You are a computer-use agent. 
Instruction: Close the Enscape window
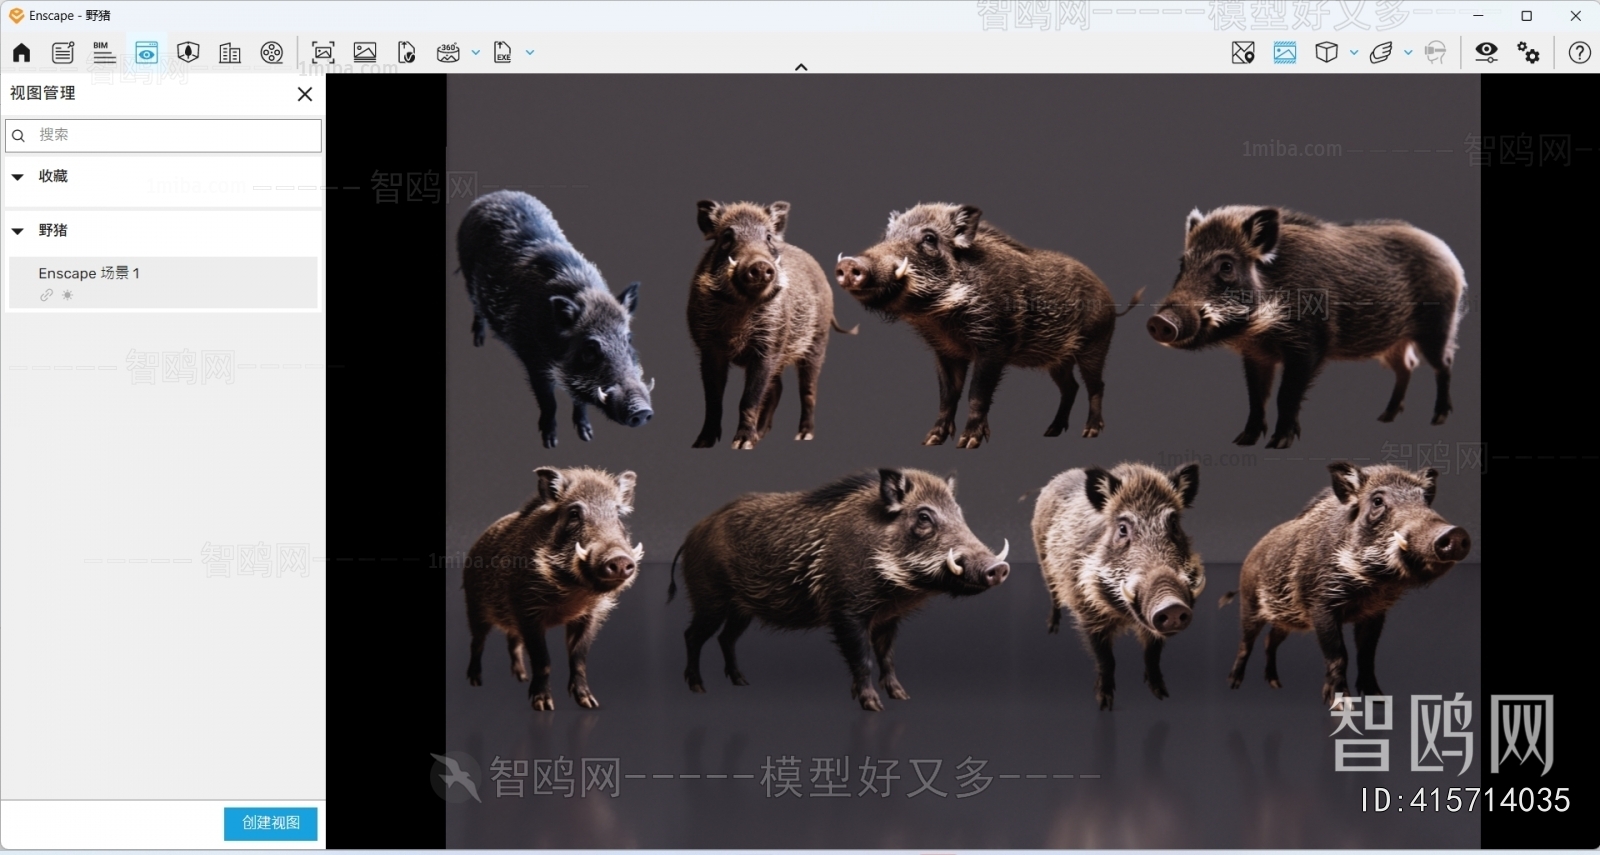tap(1576, 15)
